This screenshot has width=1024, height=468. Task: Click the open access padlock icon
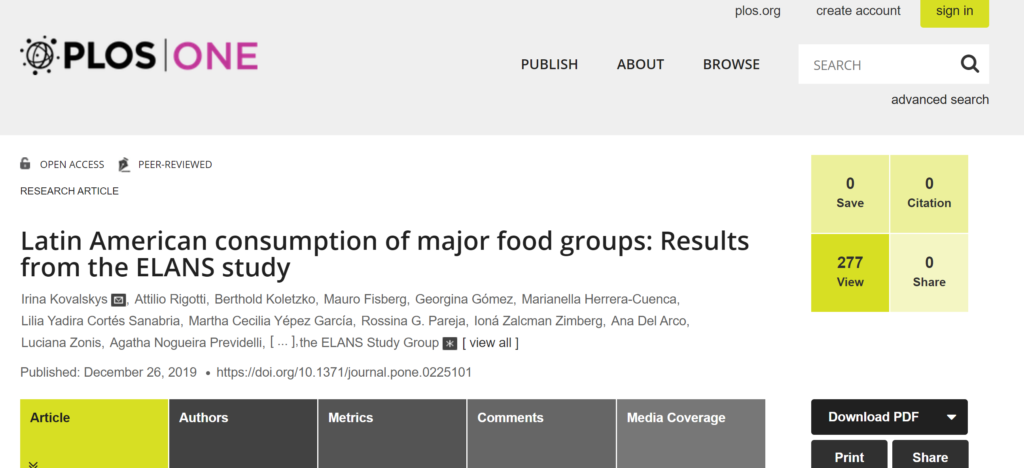pos(26,164)
